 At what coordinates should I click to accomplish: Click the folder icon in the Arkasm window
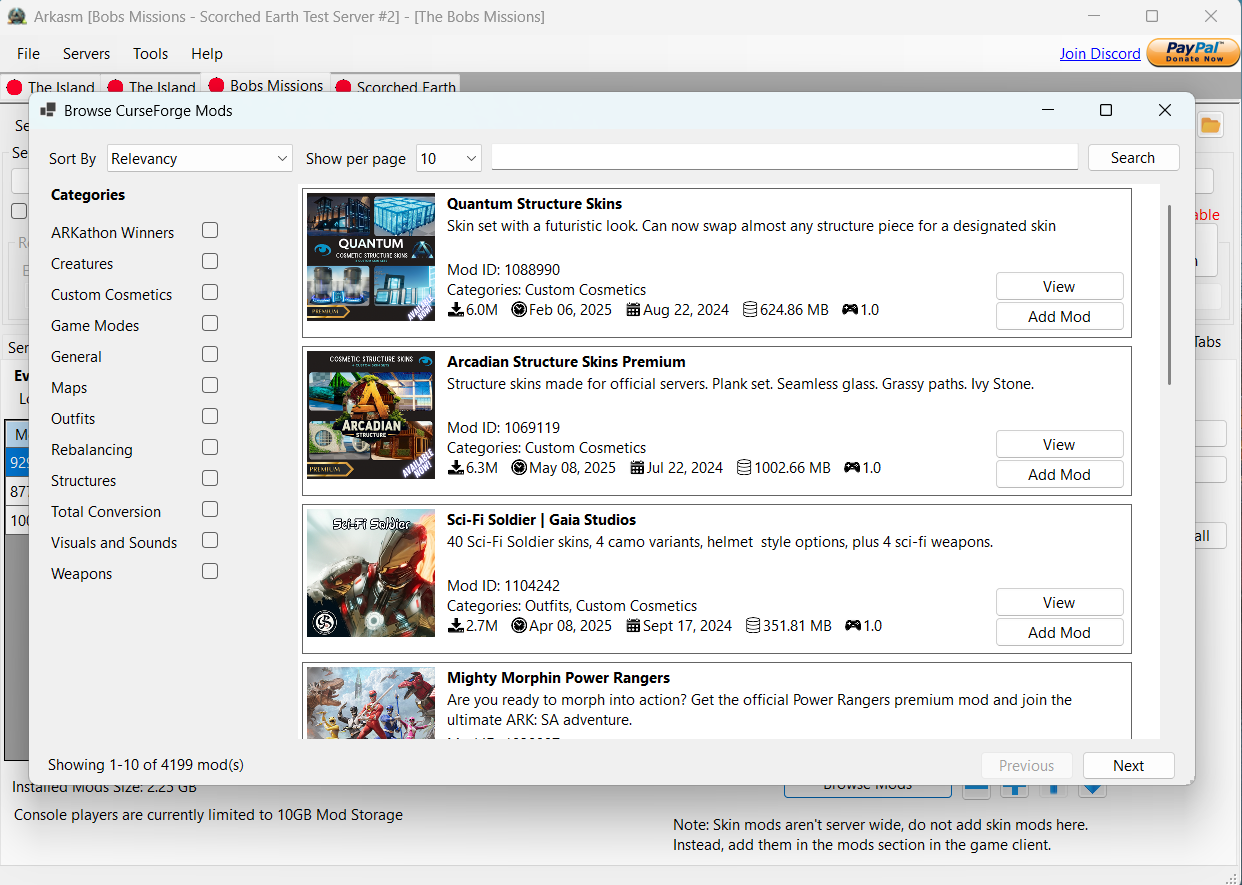pyautogui.click(x=1210, y=125)
